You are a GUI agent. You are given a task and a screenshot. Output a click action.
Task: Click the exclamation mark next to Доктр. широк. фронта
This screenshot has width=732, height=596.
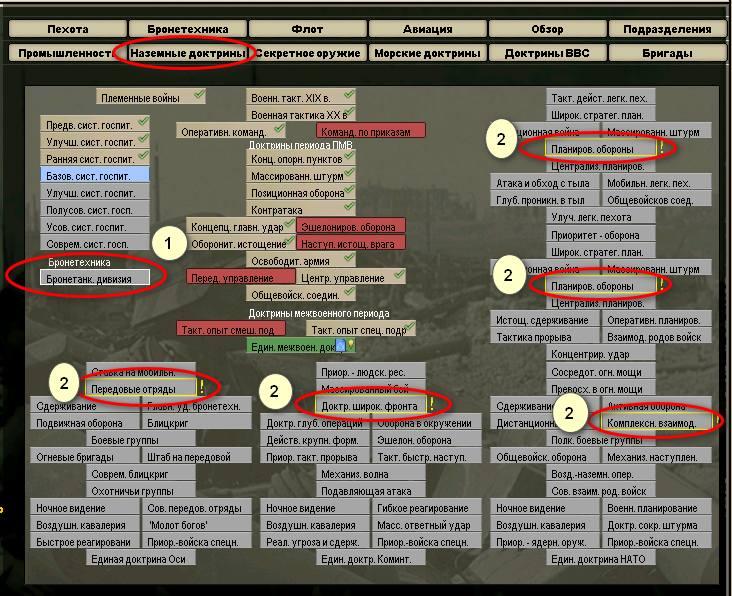coord(431,404)
